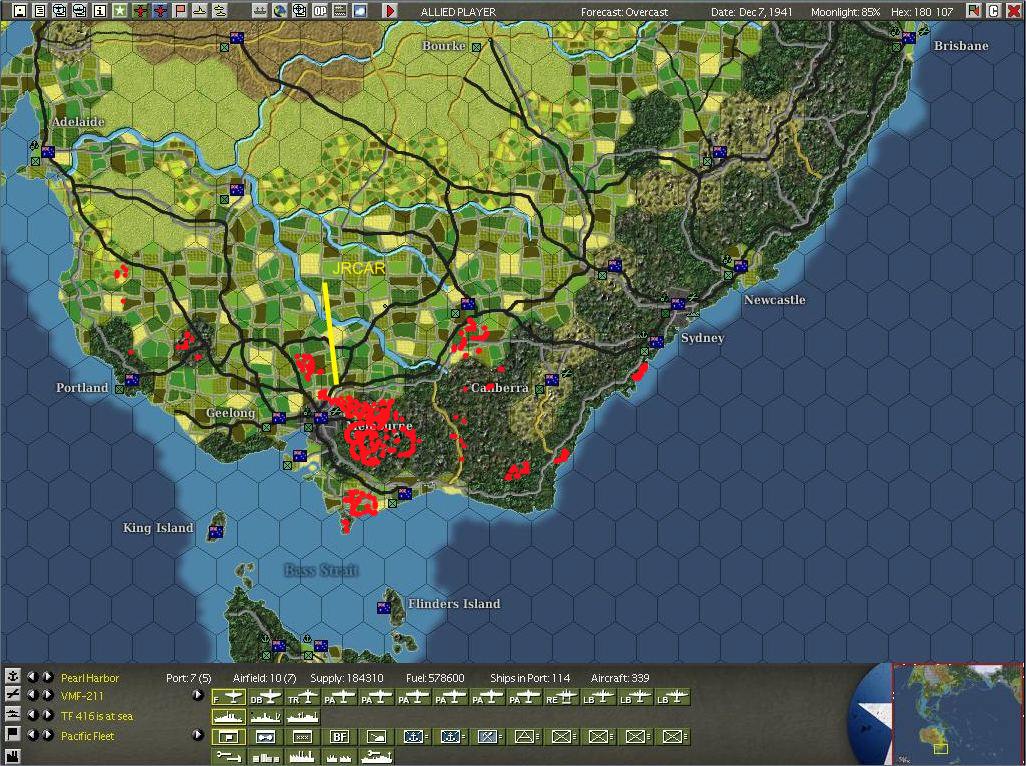Select the ship task-force list icon in the bottom panel
The image size is (1026, 766).
[x=12, y=714]
